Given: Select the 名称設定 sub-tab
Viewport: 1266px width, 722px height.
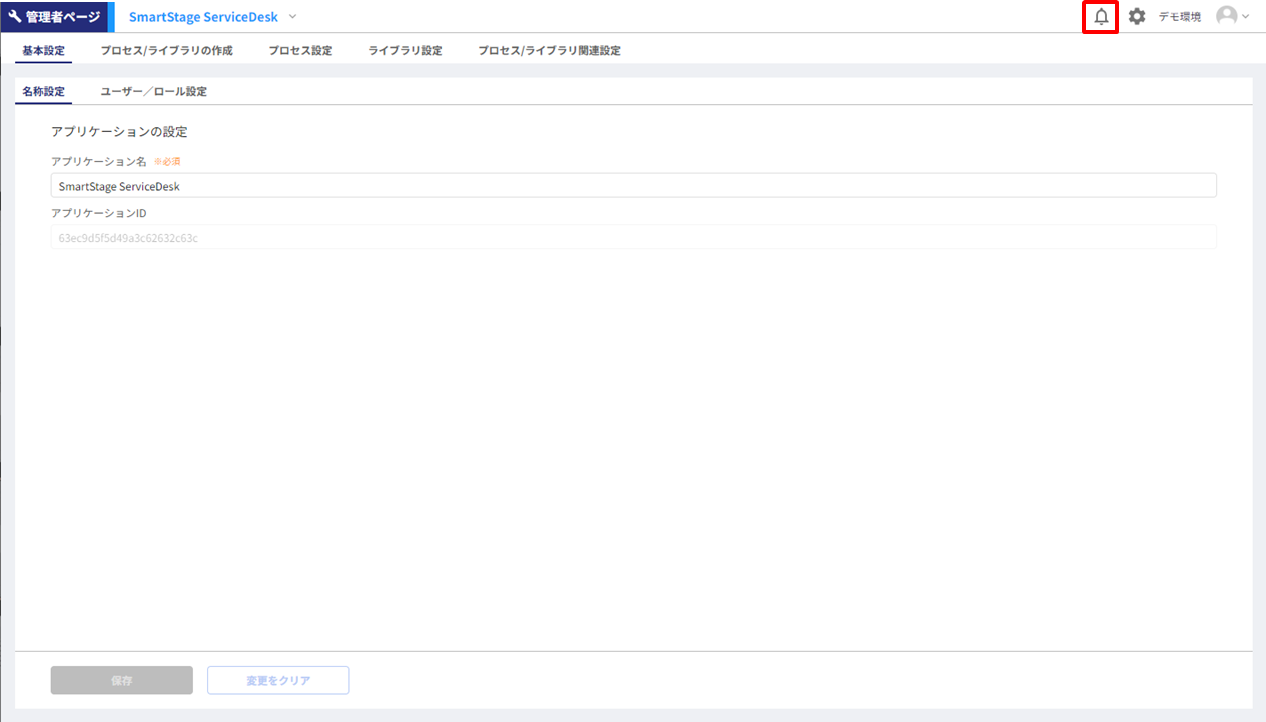Looking at the screenshot, I should coord(43,91).
